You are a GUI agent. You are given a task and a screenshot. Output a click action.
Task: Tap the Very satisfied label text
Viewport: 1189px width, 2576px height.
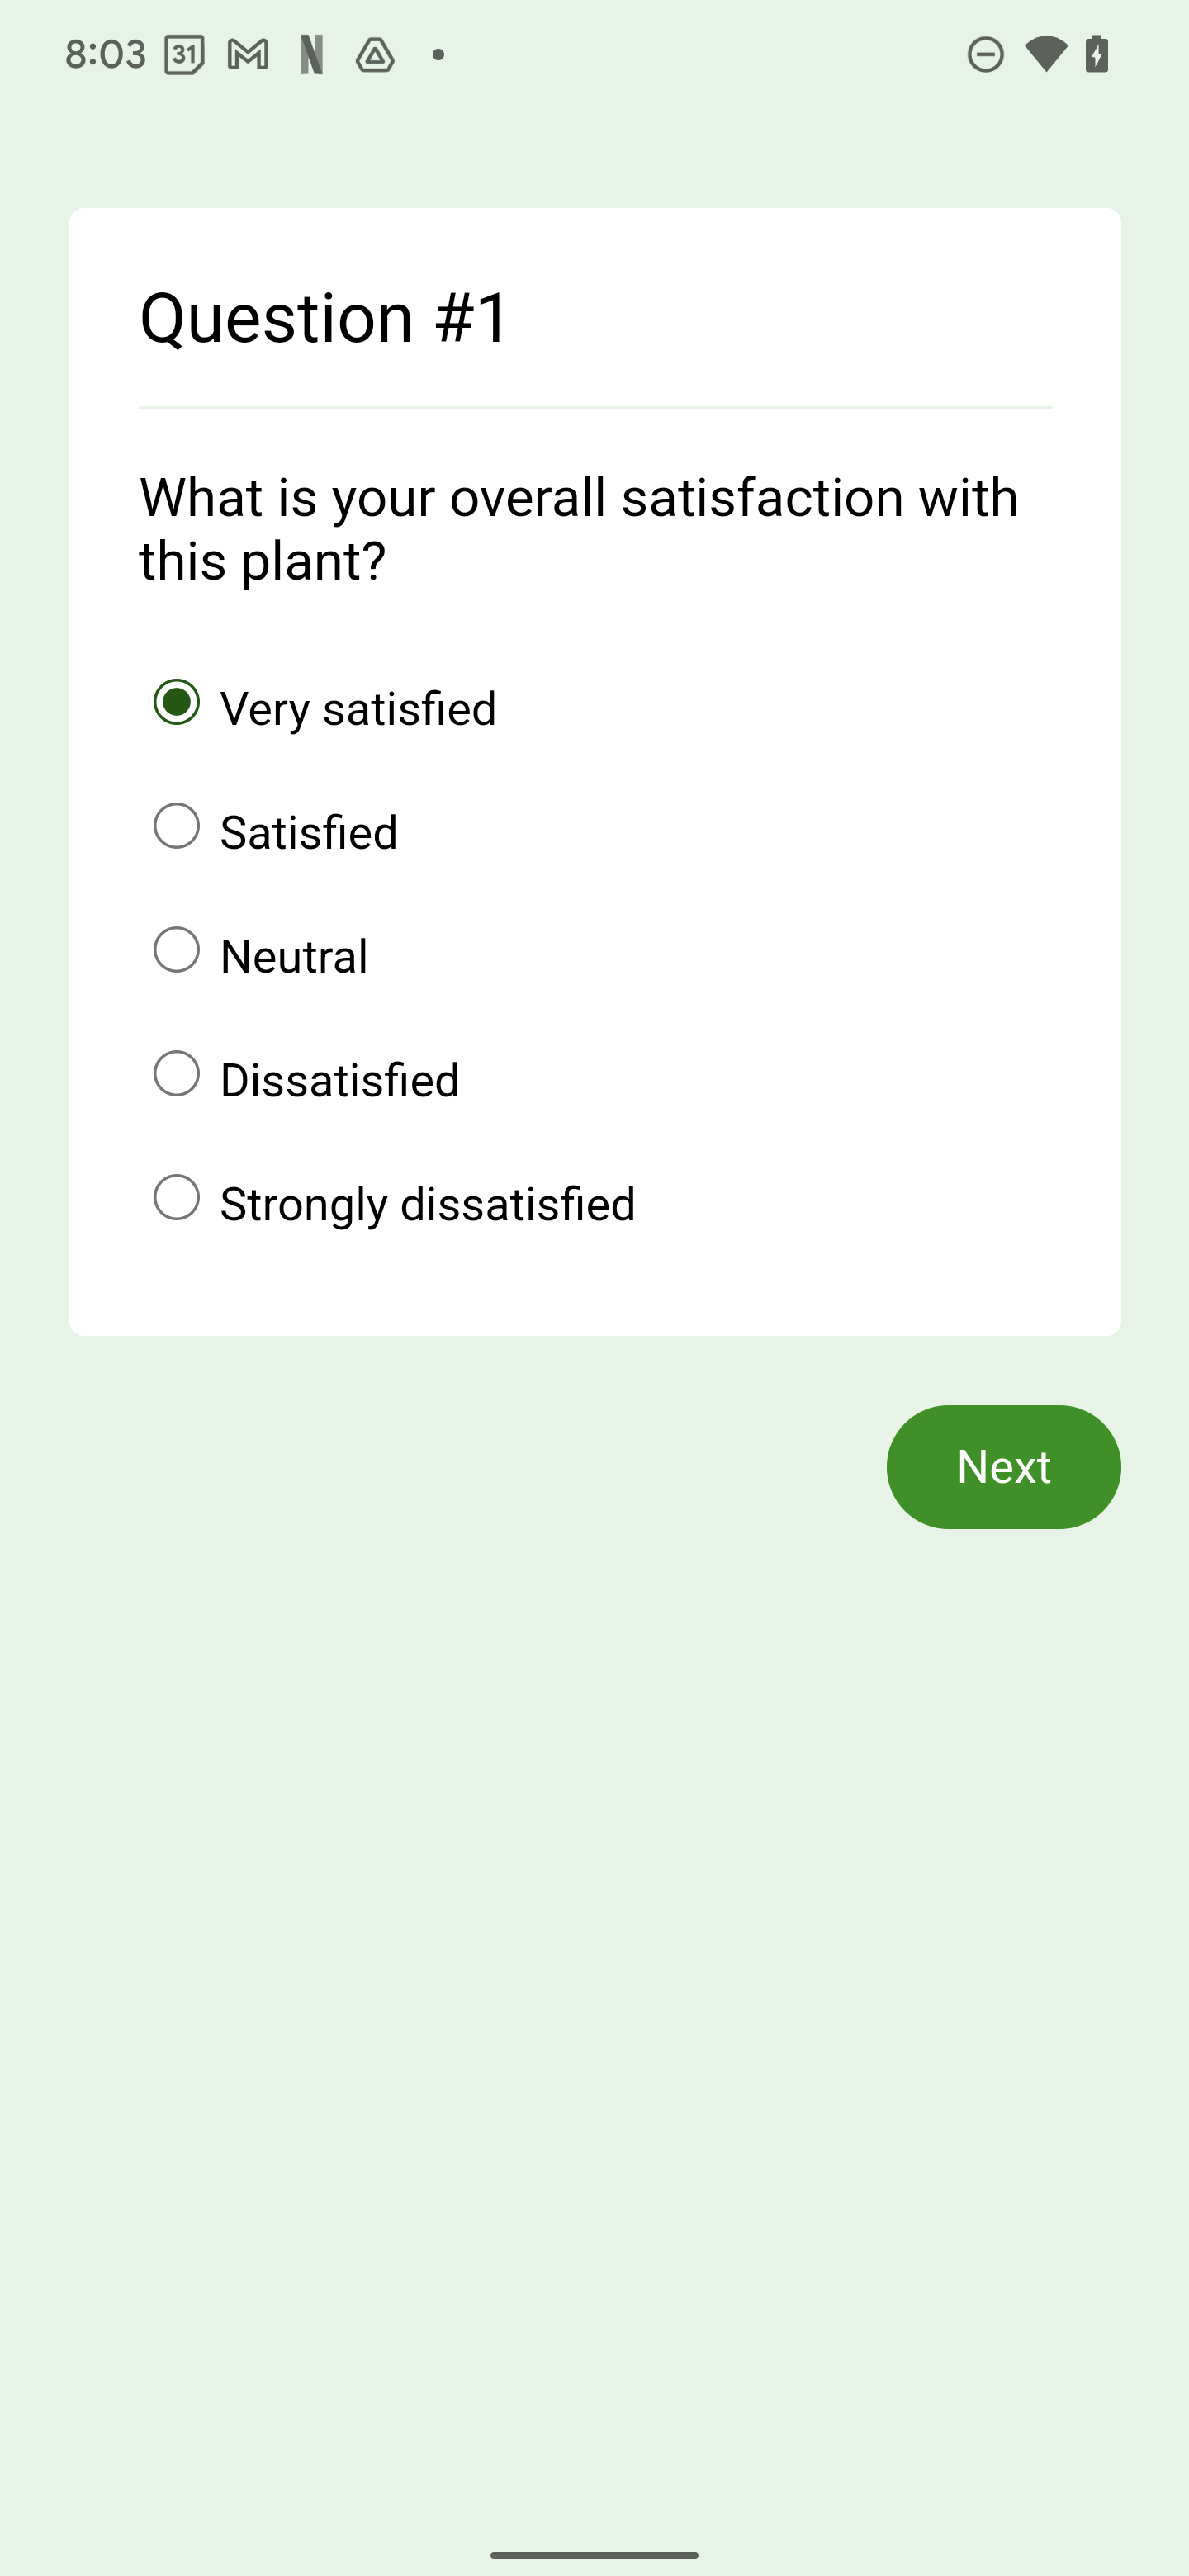(357, 707)
